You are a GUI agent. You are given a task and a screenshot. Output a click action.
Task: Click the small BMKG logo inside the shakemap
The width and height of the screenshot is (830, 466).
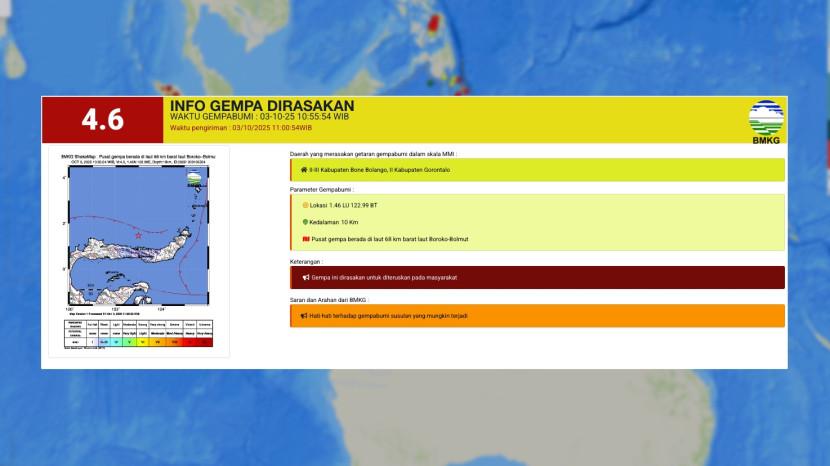point(194,178)
